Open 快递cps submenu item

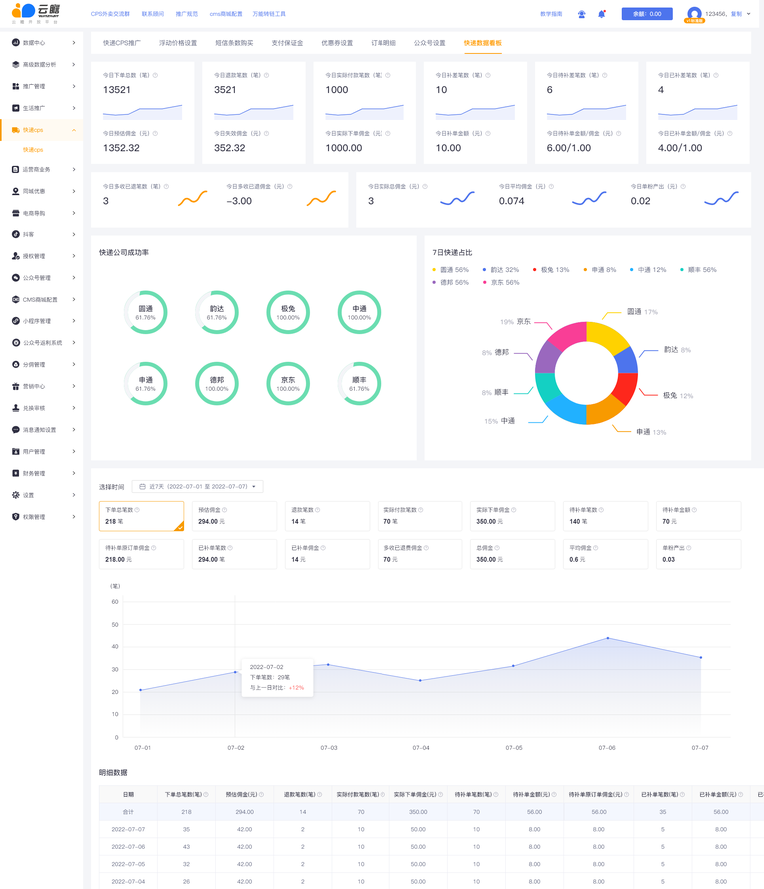33,150
